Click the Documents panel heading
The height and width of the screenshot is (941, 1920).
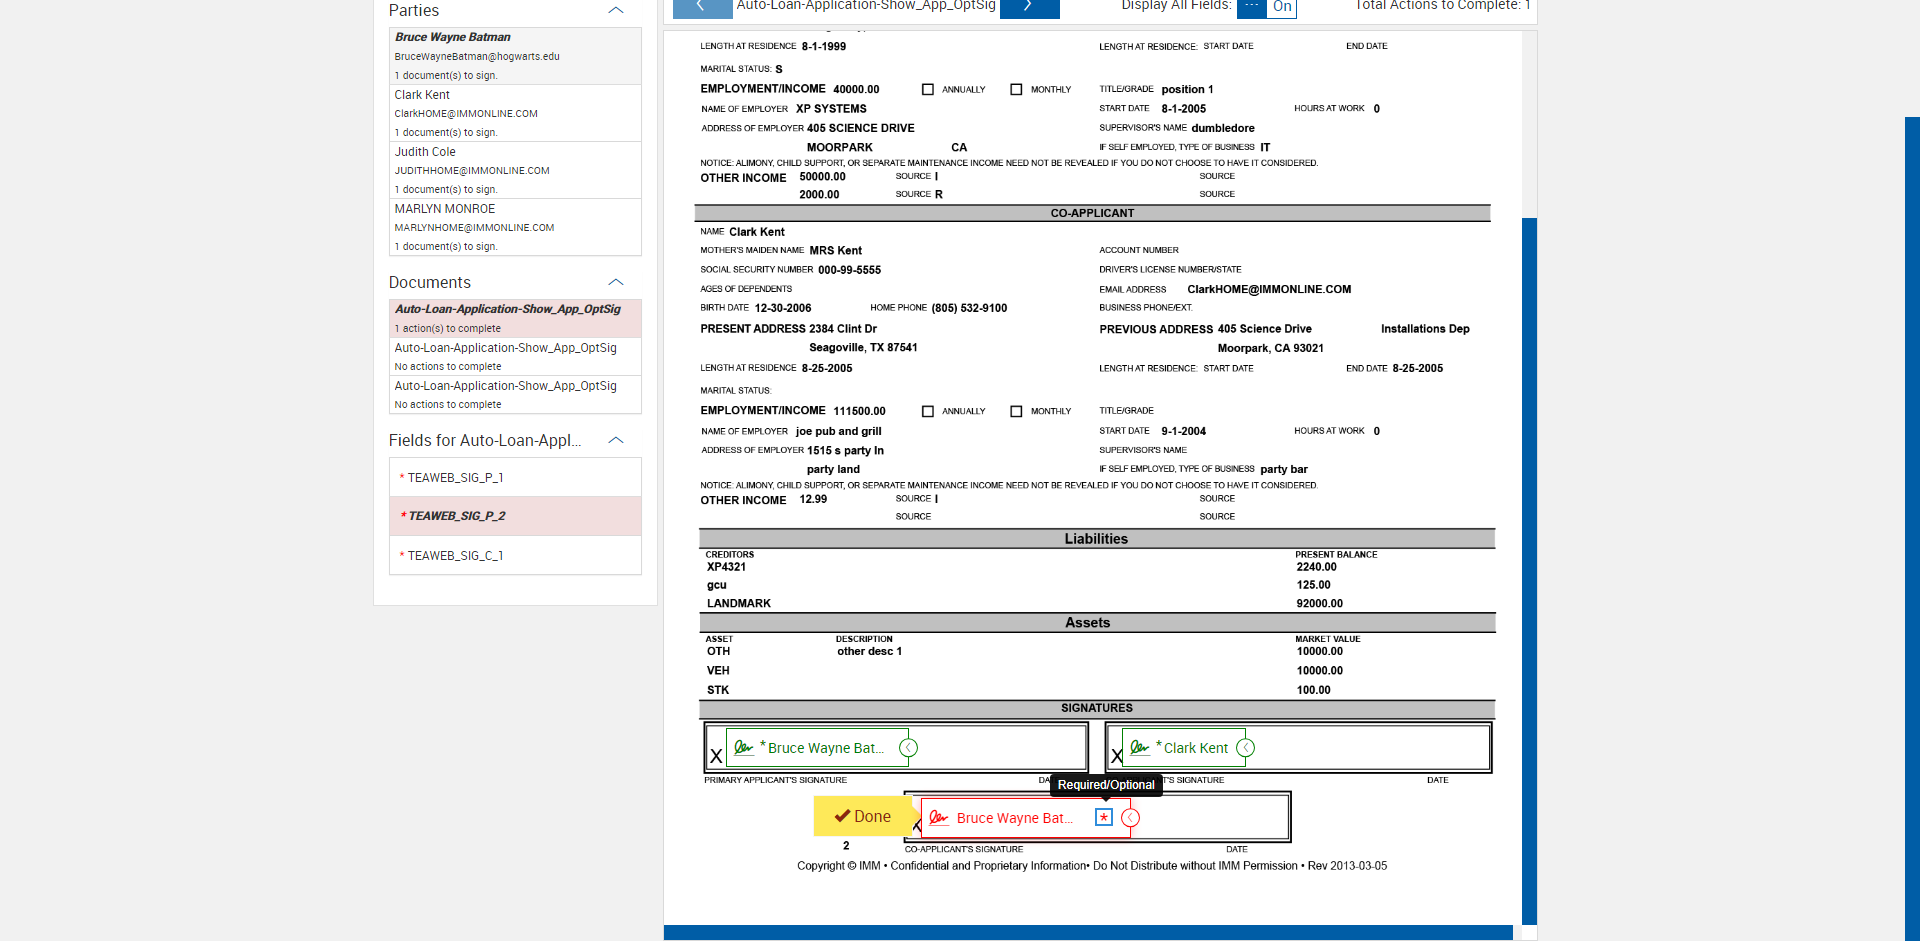coord(430,283)
